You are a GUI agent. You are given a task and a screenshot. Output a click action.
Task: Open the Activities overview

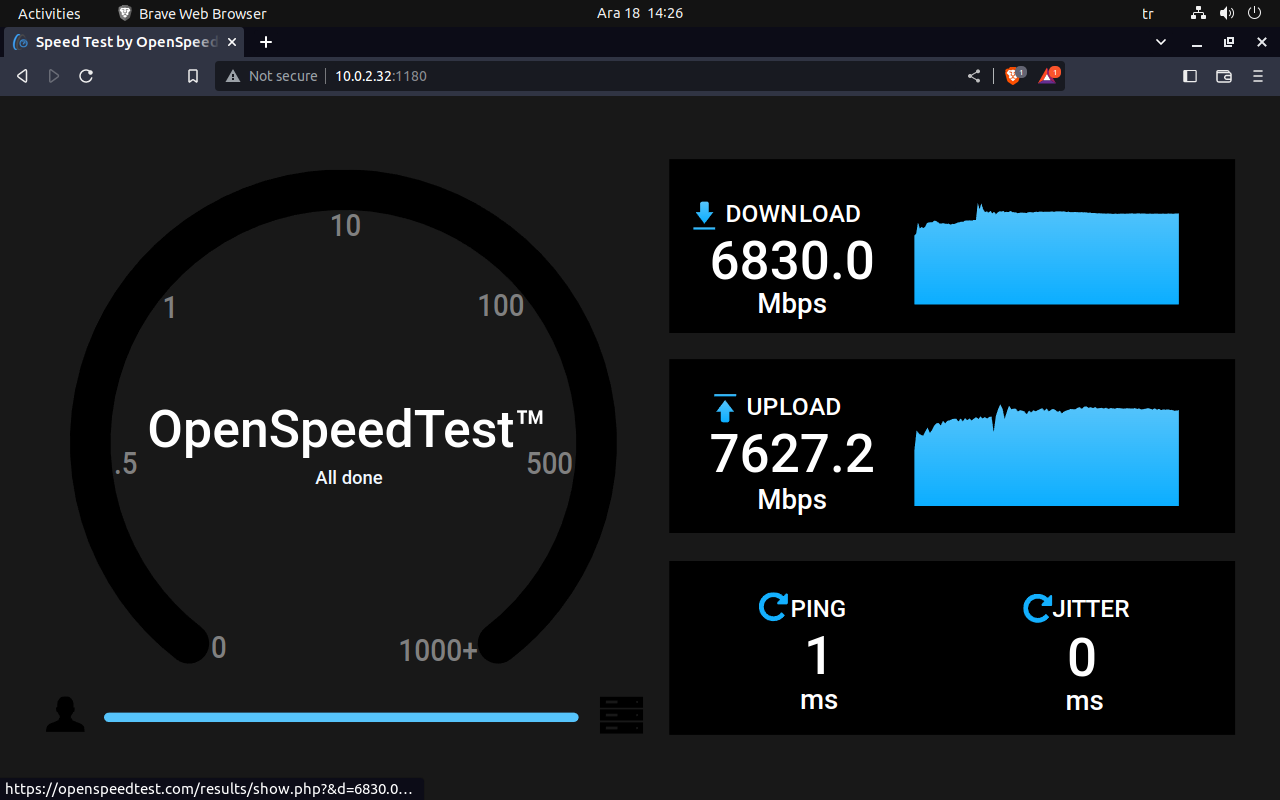click(x=49, y=14)
